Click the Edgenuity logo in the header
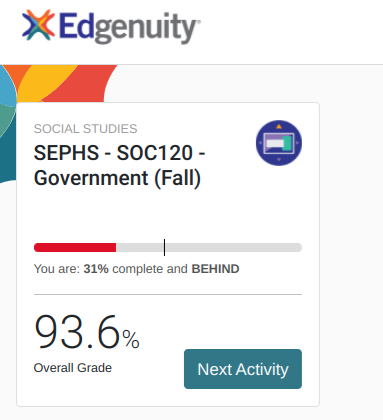Image resolution: width=383 pixels, height=420 pixels. tap(111, 27)
